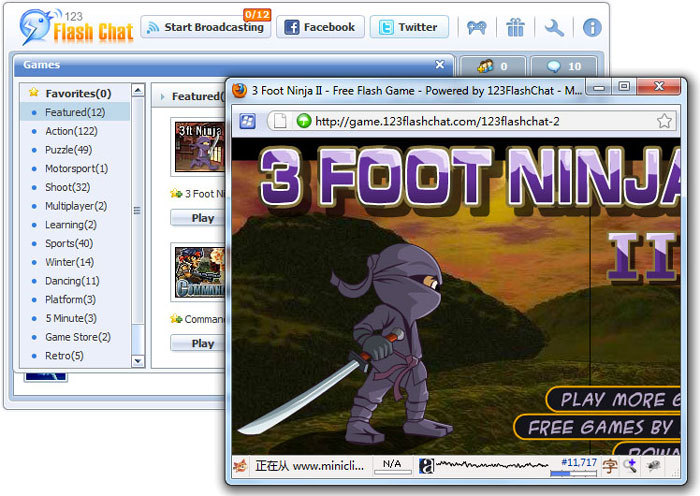Image resolution: width=700 pixels, height=496 pixels.
Task: Click the favorite icon next to Commando
Action: click(x=176, y=319)
